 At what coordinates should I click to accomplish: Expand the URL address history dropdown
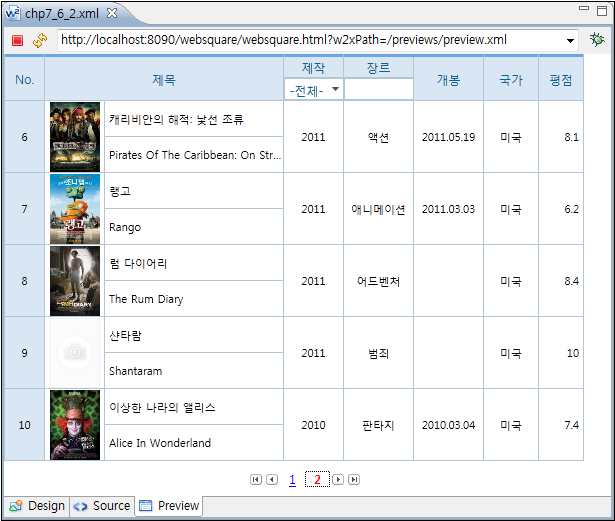pyautogui.click(x=570, y=40)
